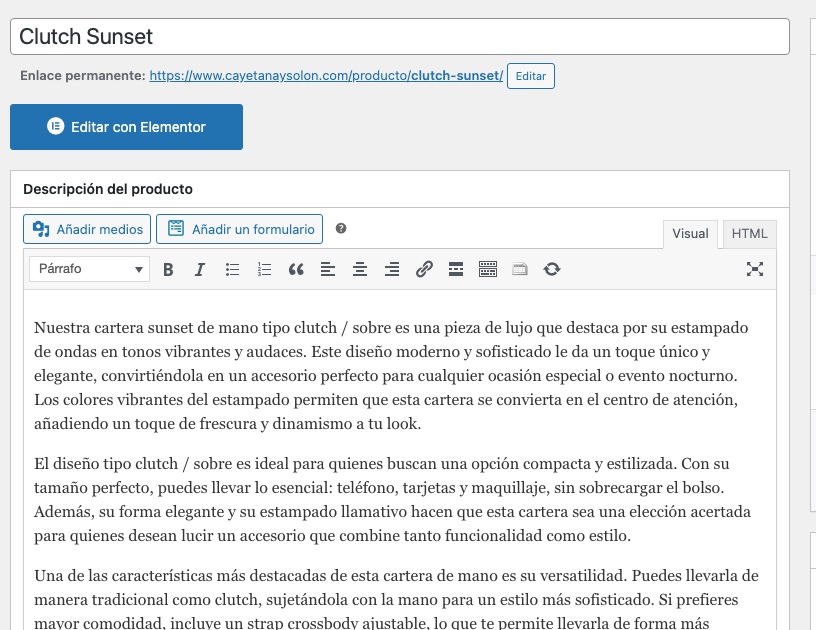Click the Descripción del producto panel heading

click(108, 189)
